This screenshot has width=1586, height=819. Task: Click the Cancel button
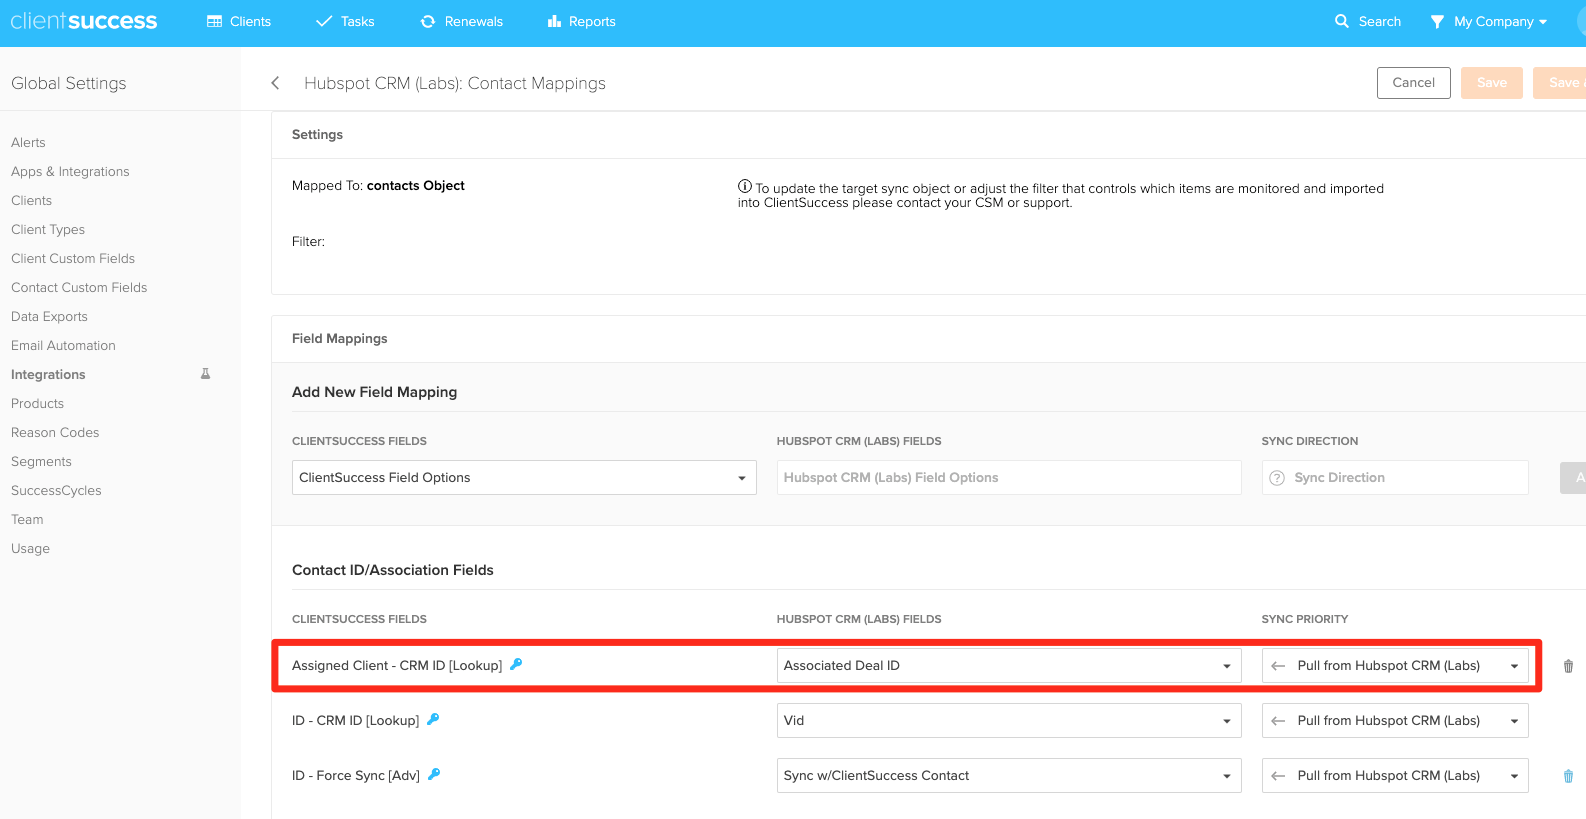coord(1414,83)
